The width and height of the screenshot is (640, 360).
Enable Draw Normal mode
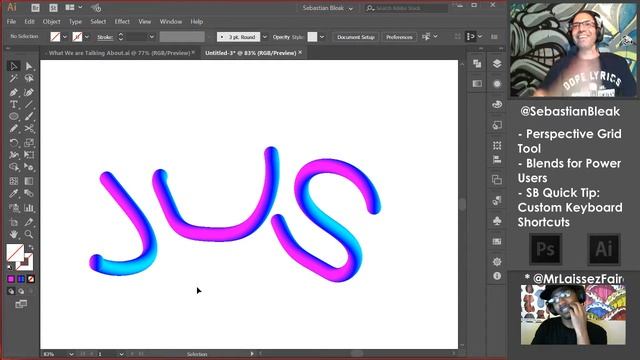11,291
